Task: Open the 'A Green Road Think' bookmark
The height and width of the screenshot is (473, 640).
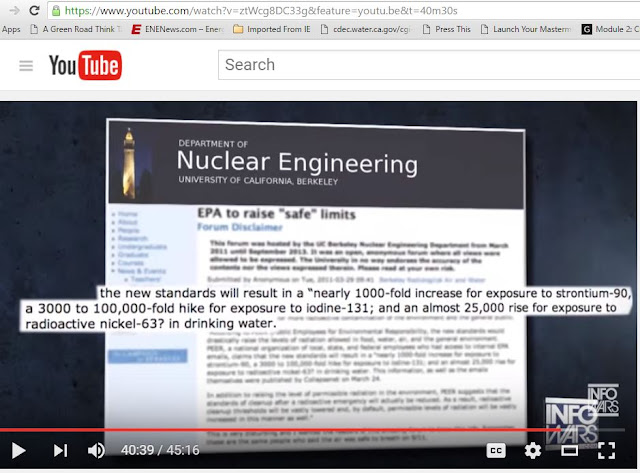Action: pyautogui.click(x=76, y=29)
